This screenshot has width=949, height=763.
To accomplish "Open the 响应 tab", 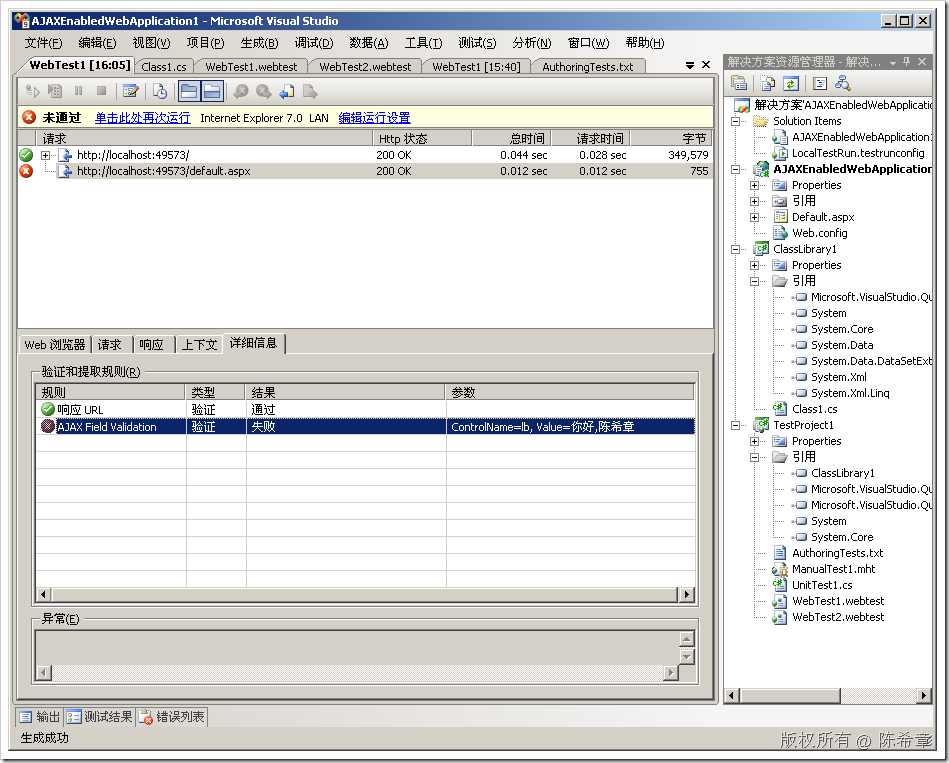I will tap(151, 345).
